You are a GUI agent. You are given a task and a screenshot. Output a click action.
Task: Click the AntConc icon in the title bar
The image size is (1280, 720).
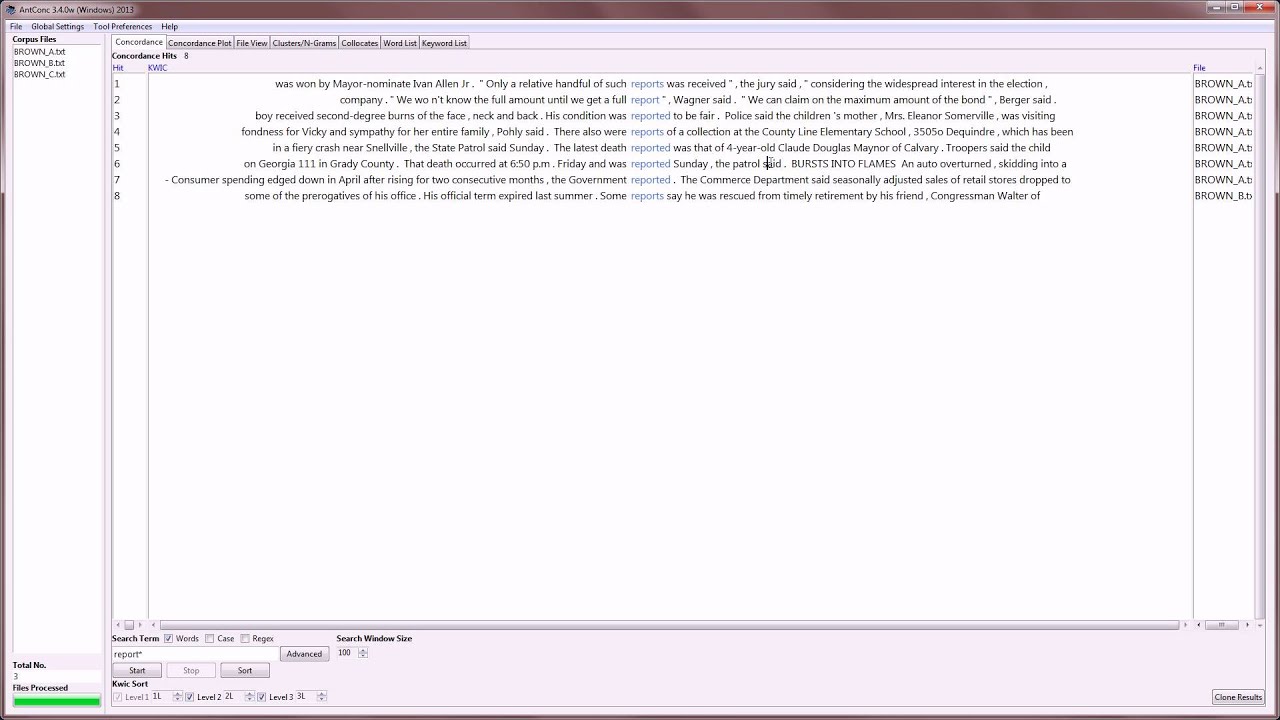click(x=10, y=9)
